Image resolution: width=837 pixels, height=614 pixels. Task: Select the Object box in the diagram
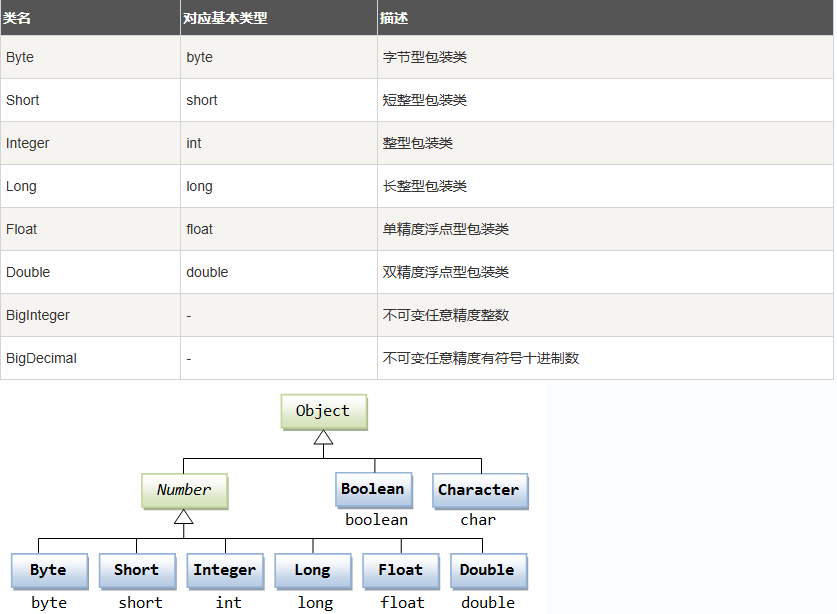[323, 411]
